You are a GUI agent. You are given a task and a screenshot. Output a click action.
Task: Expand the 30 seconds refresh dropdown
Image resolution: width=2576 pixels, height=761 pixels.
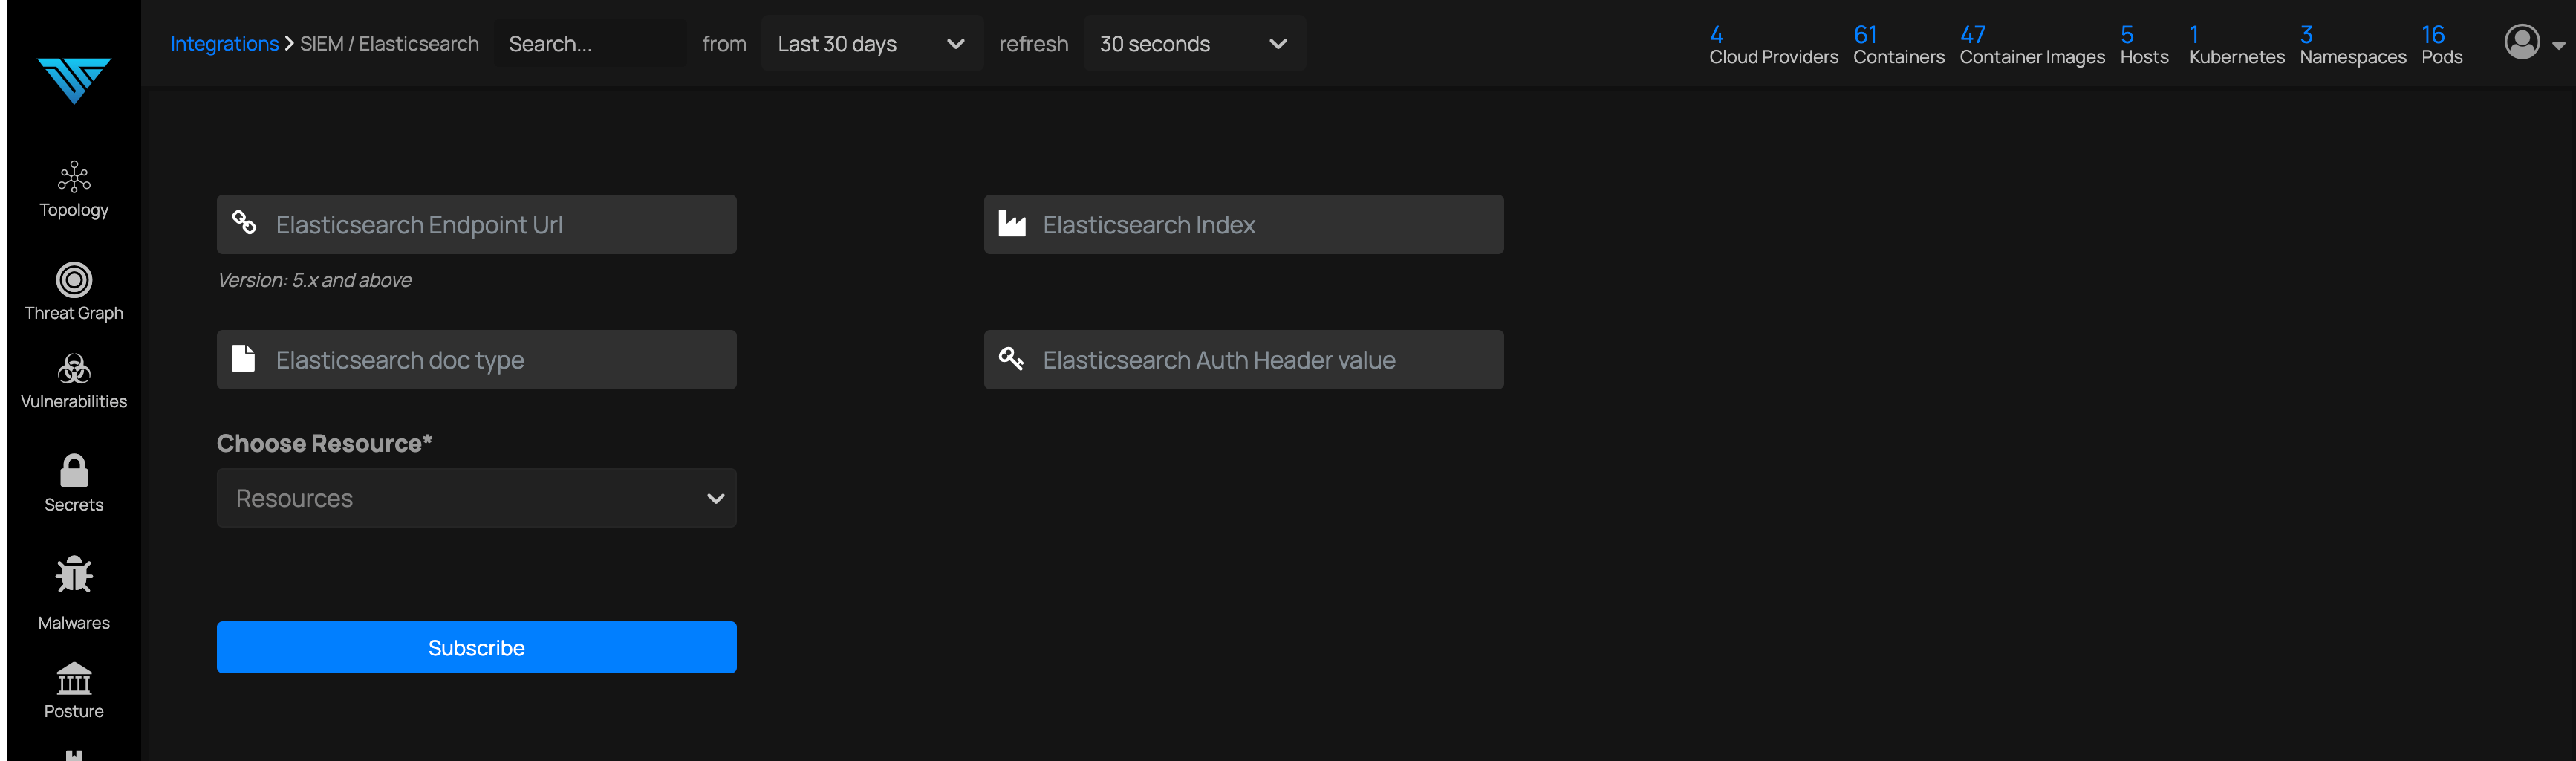[x=1195, y=44]
